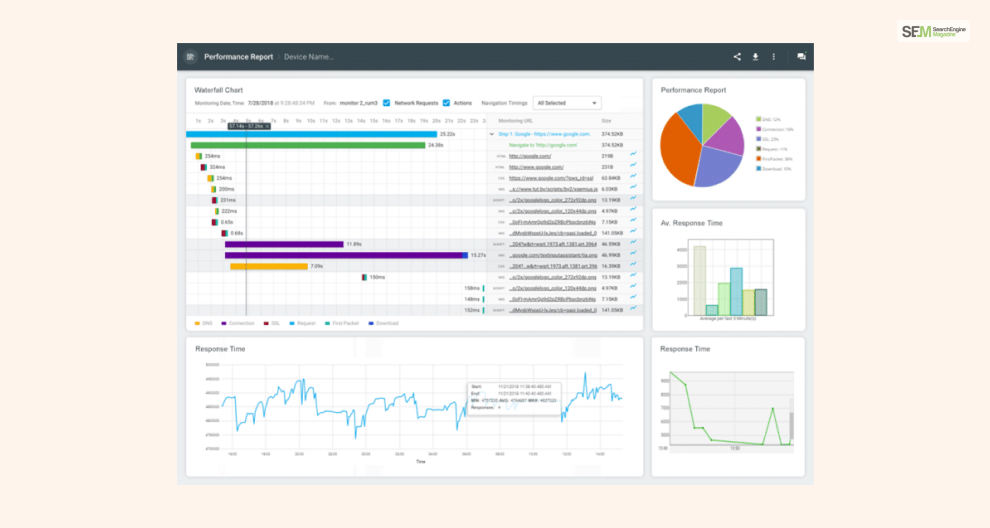
Task: Open the www.tut.by xgemius.js script link
Action: (x=553, y=189)
